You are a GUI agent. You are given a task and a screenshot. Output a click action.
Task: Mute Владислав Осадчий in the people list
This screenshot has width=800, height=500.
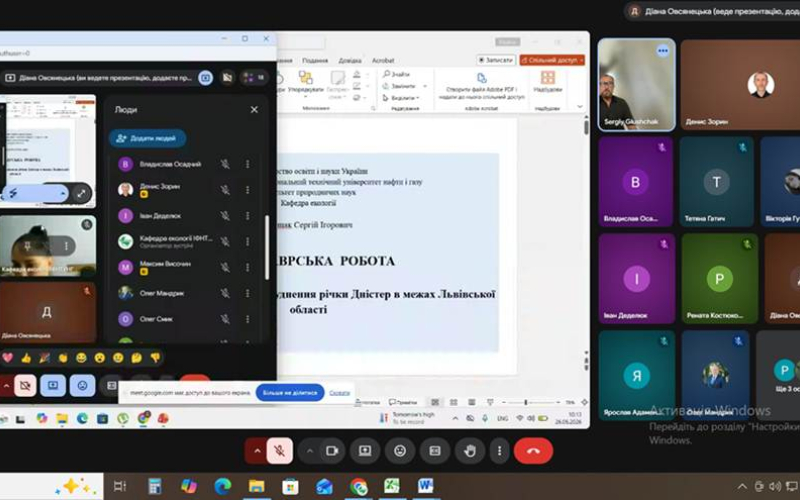[225, 164]
